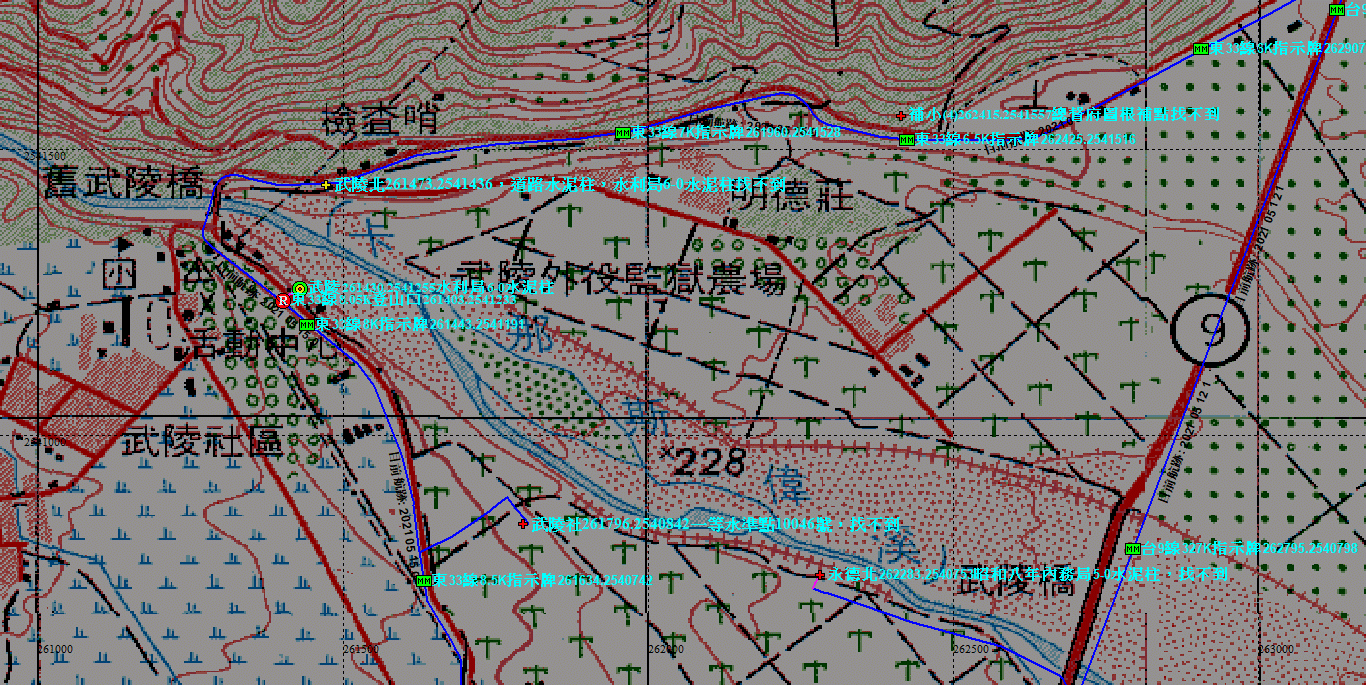Click the green 東33線6K指示牌 marker icon
This screenshot has height=685, width=1366.
(1200, 49)
